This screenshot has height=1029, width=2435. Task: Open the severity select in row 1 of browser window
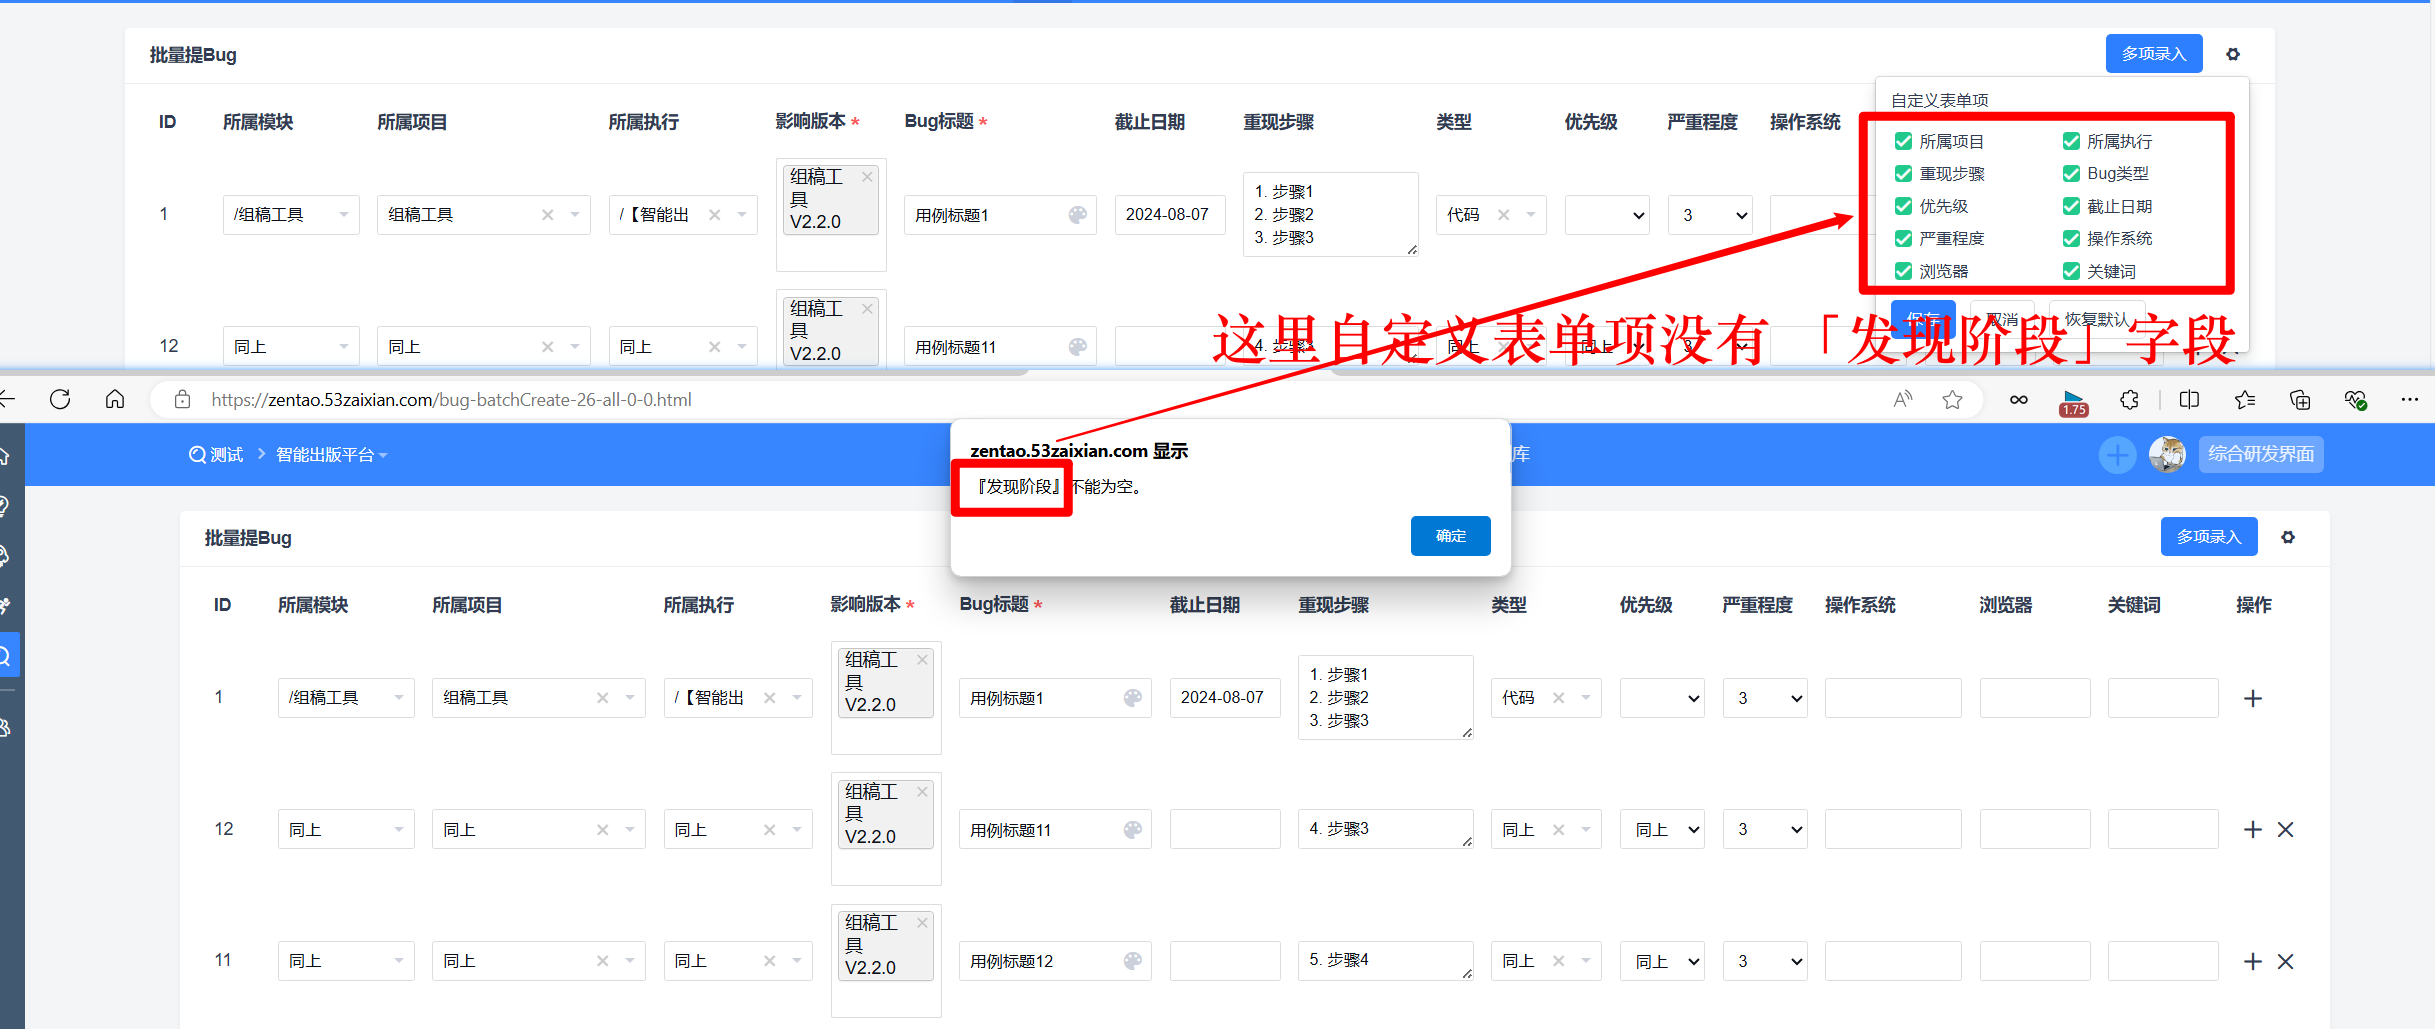[1765, 698]
